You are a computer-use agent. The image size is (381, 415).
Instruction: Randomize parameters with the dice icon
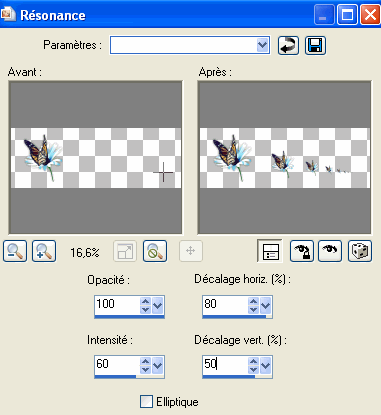click(360, 251)
